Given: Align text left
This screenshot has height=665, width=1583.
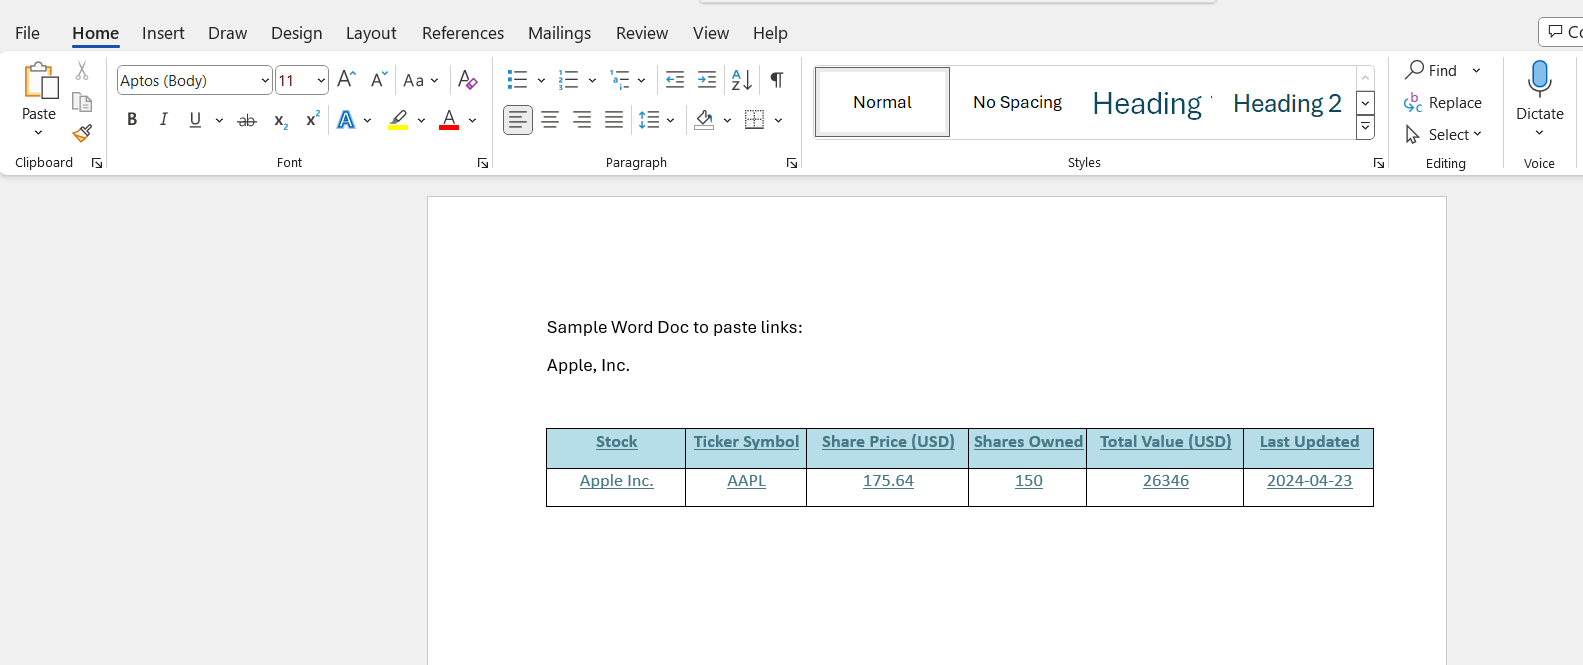Looking at the screenshot, I should [518, 120].
